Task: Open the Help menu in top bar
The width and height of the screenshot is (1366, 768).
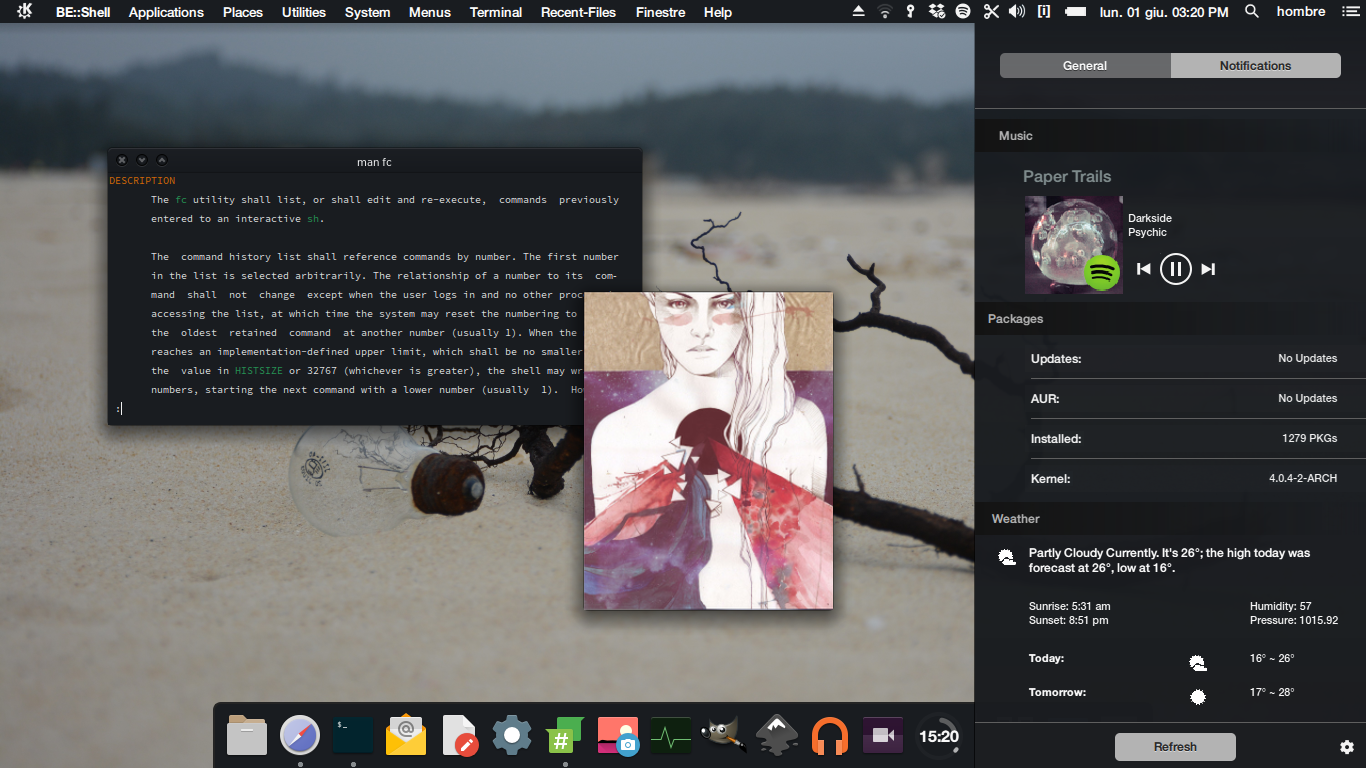Action: pyautogui.click(x=718, y=12)
